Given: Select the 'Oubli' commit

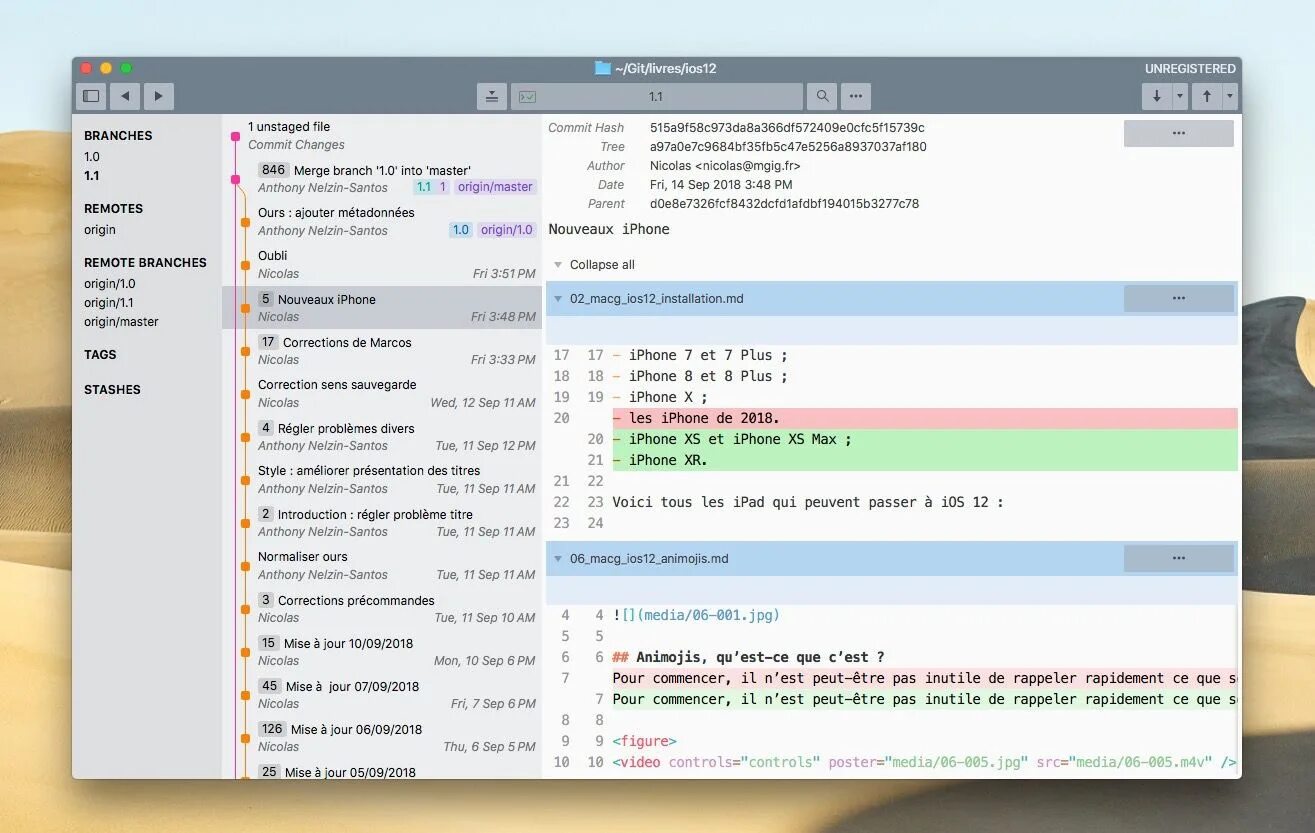Looking at the screenshot, I should (x=382, y=264).
